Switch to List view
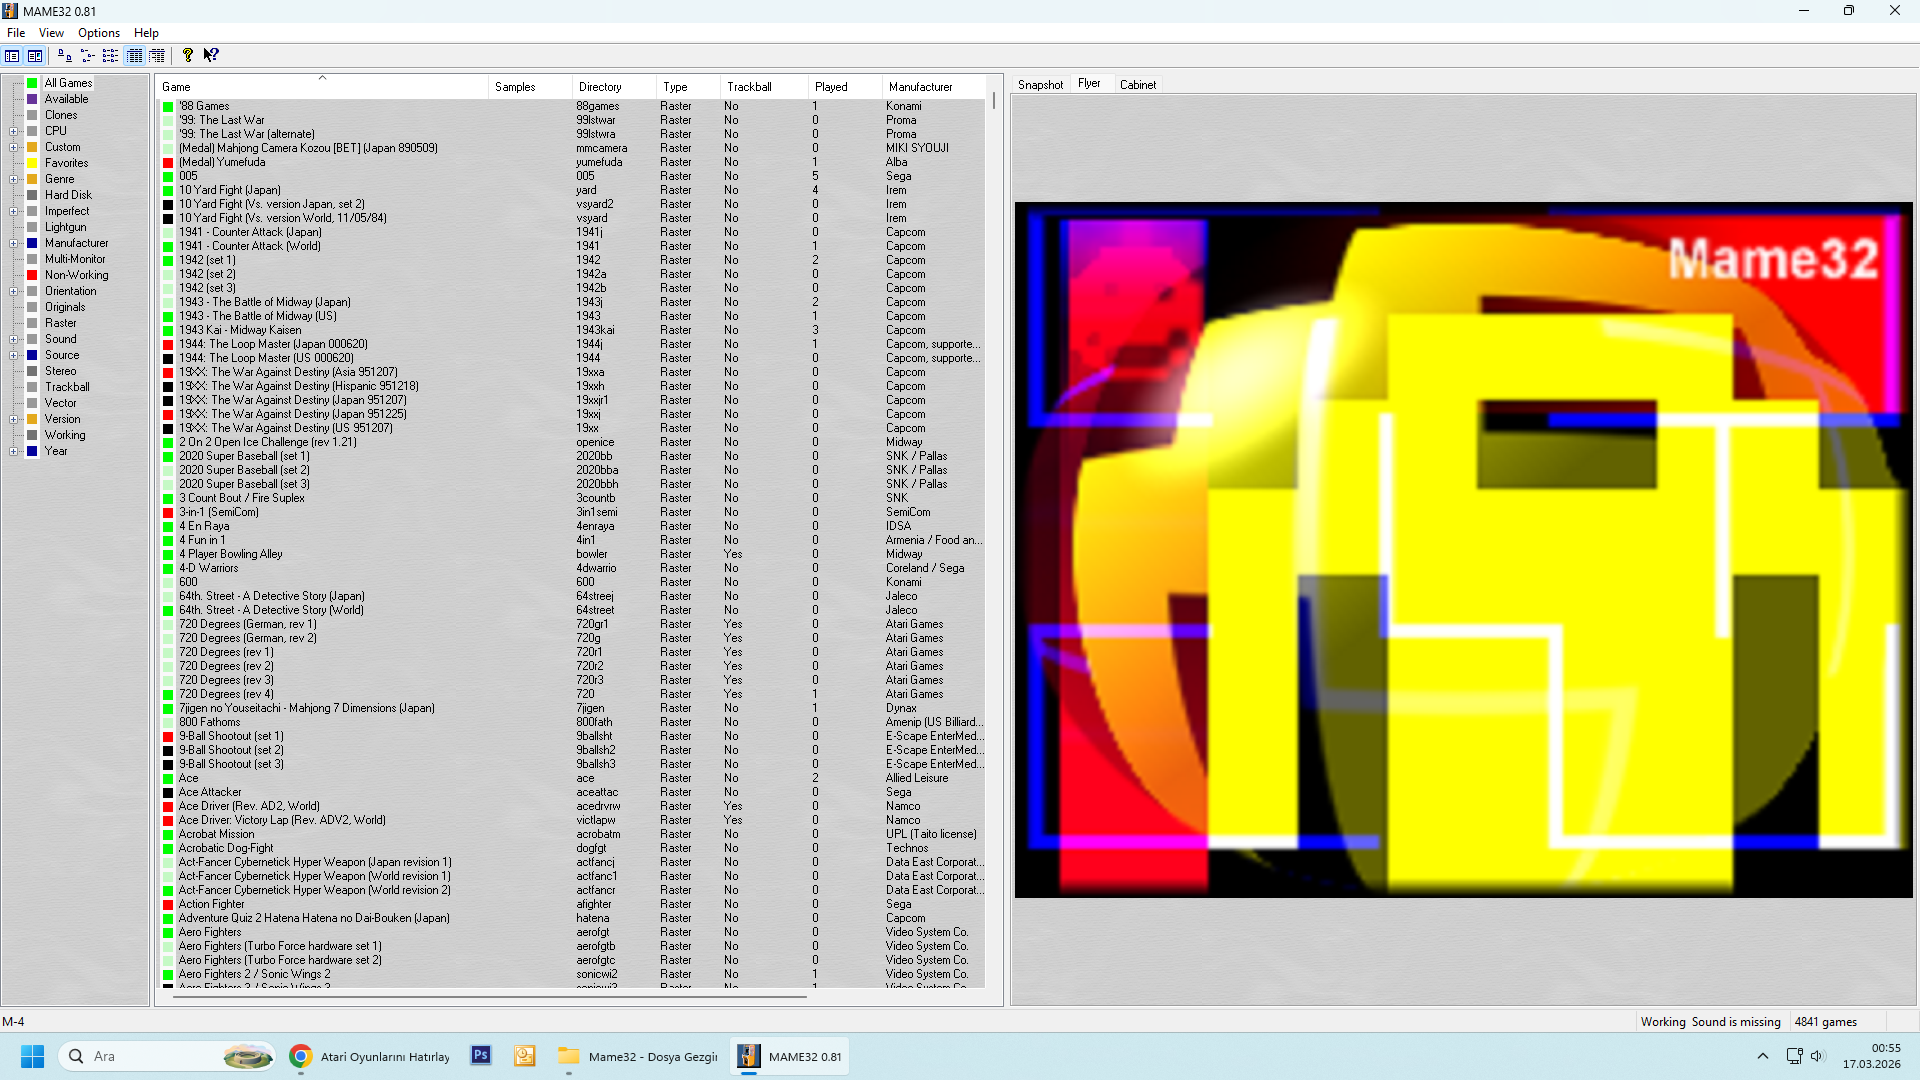1920x1080 pixels. (x=110, y=55)
